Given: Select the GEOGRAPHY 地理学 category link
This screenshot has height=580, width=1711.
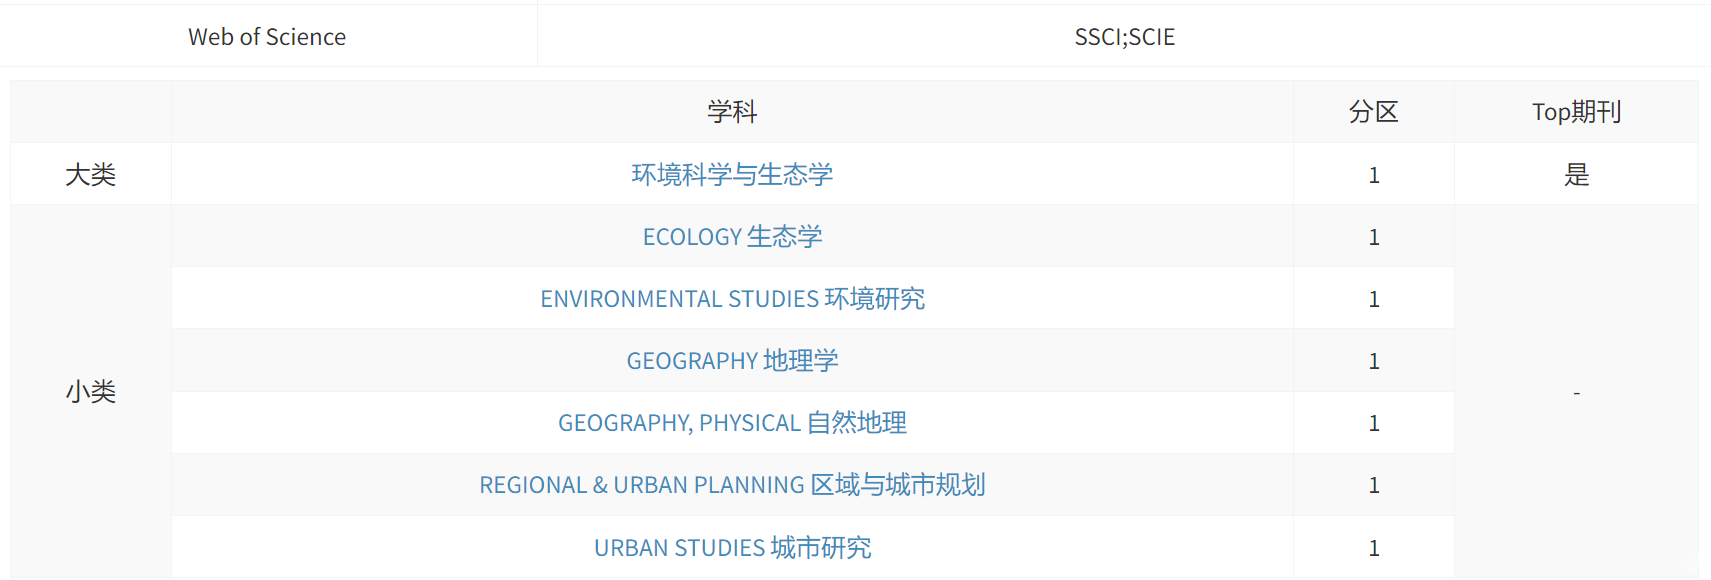Looking at the screenshot, I should (x=732, y=361).
